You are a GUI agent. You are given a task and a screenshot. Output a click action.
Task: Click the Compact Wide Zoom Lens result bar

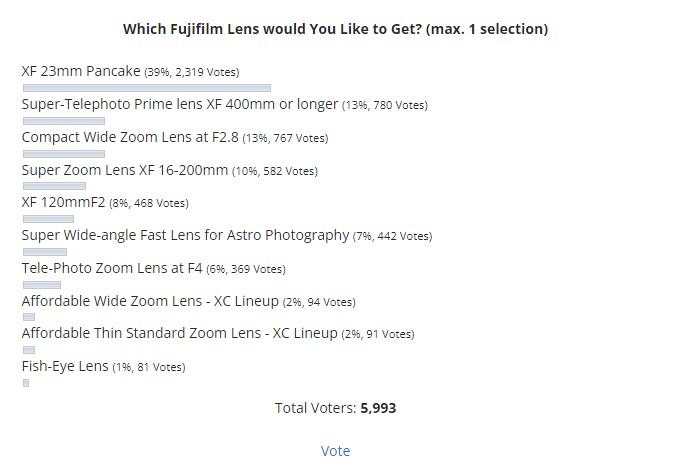(64, 154)
